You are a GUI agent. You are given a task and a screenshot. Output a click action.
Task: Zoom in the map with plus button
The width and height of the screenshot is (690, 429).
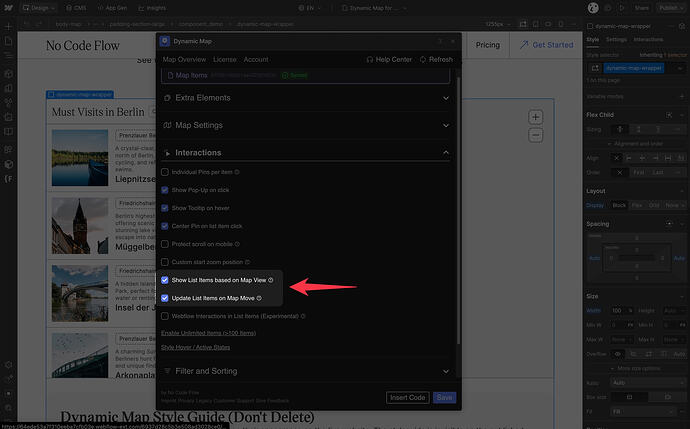tap(536, 117)
